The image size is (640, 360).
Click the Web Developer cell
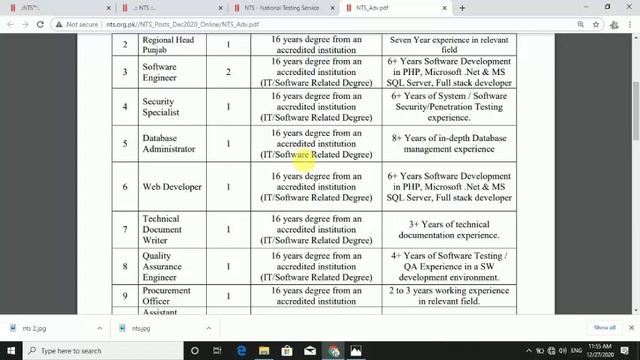tap(172, 187)
